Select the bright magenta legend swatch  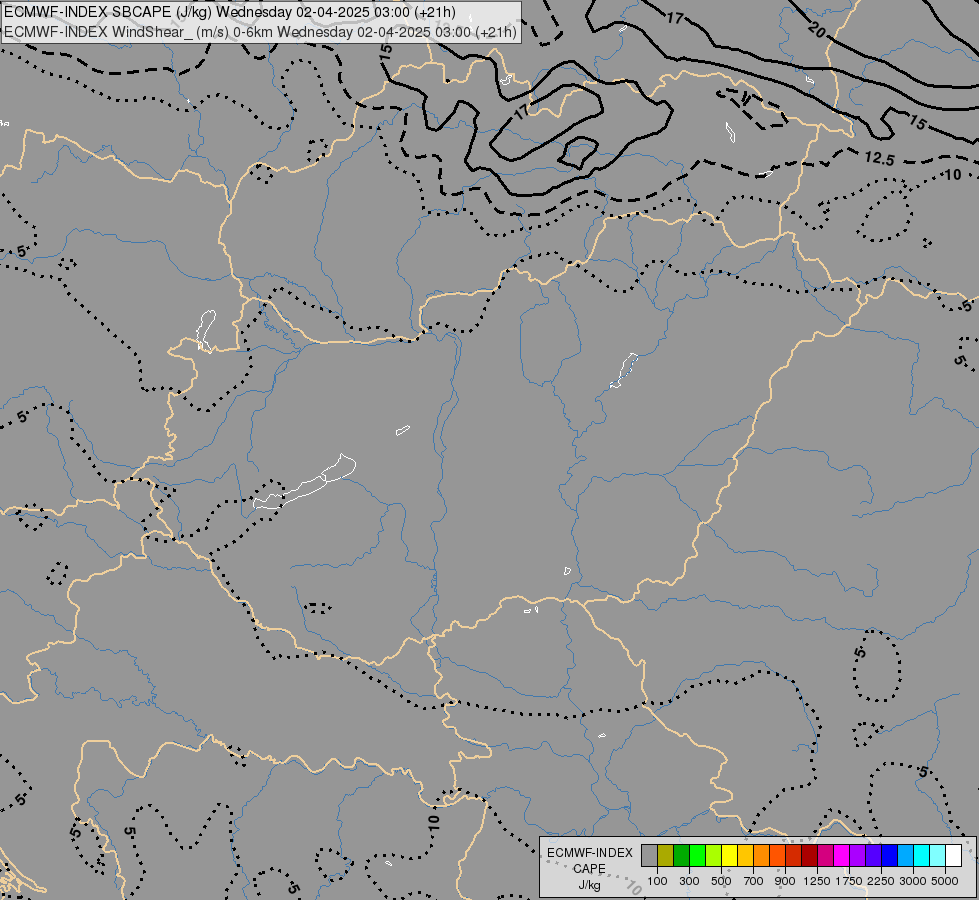point(842,856)
